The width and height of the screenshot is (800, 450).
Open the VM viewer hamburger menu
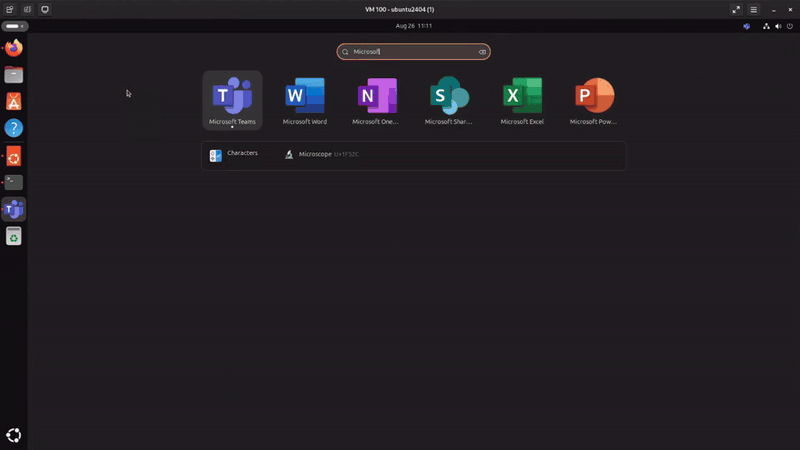coord(754,10)
